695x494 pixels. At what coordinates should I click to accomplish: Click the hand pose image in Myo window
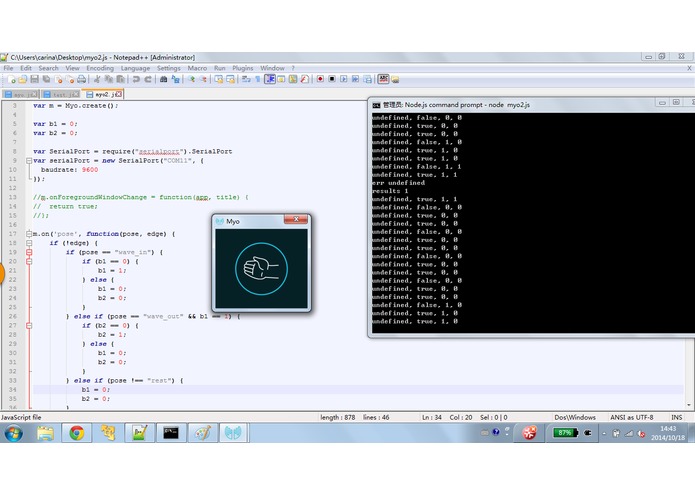[261, 268]
